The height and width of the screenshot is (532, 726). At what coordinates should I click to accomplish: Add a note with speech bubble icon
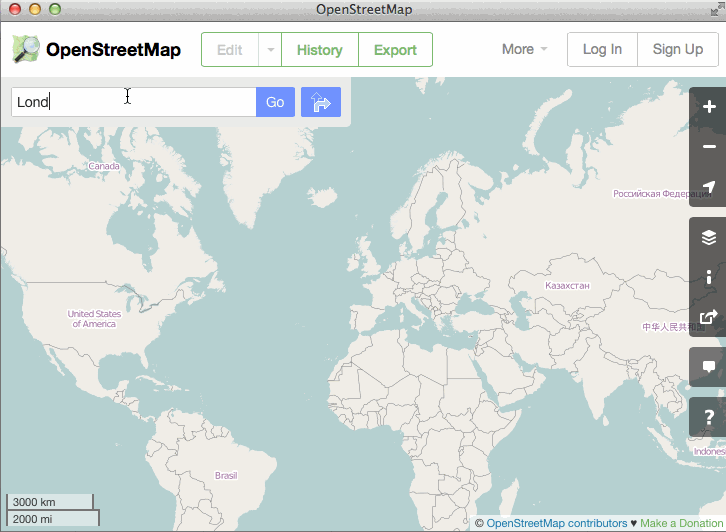709,367
